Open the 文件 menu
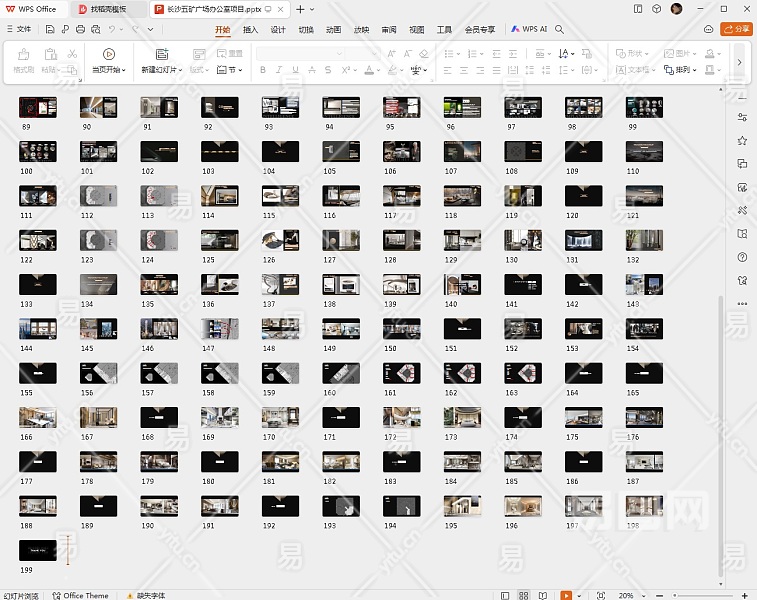Image resolution: width=757 pixels, height=600 pixels. [x=20, y=30]
